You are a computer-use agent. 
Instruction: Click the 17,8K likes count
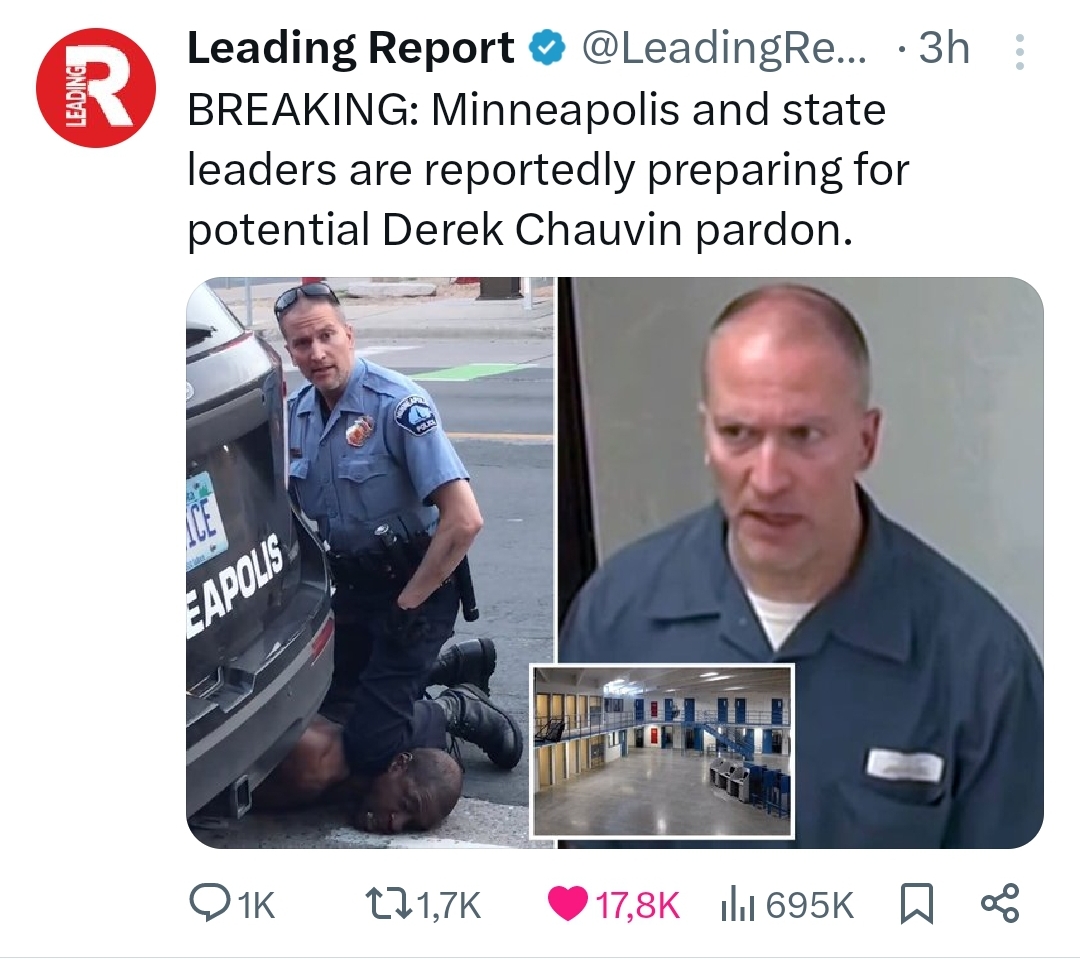[637, 905]
